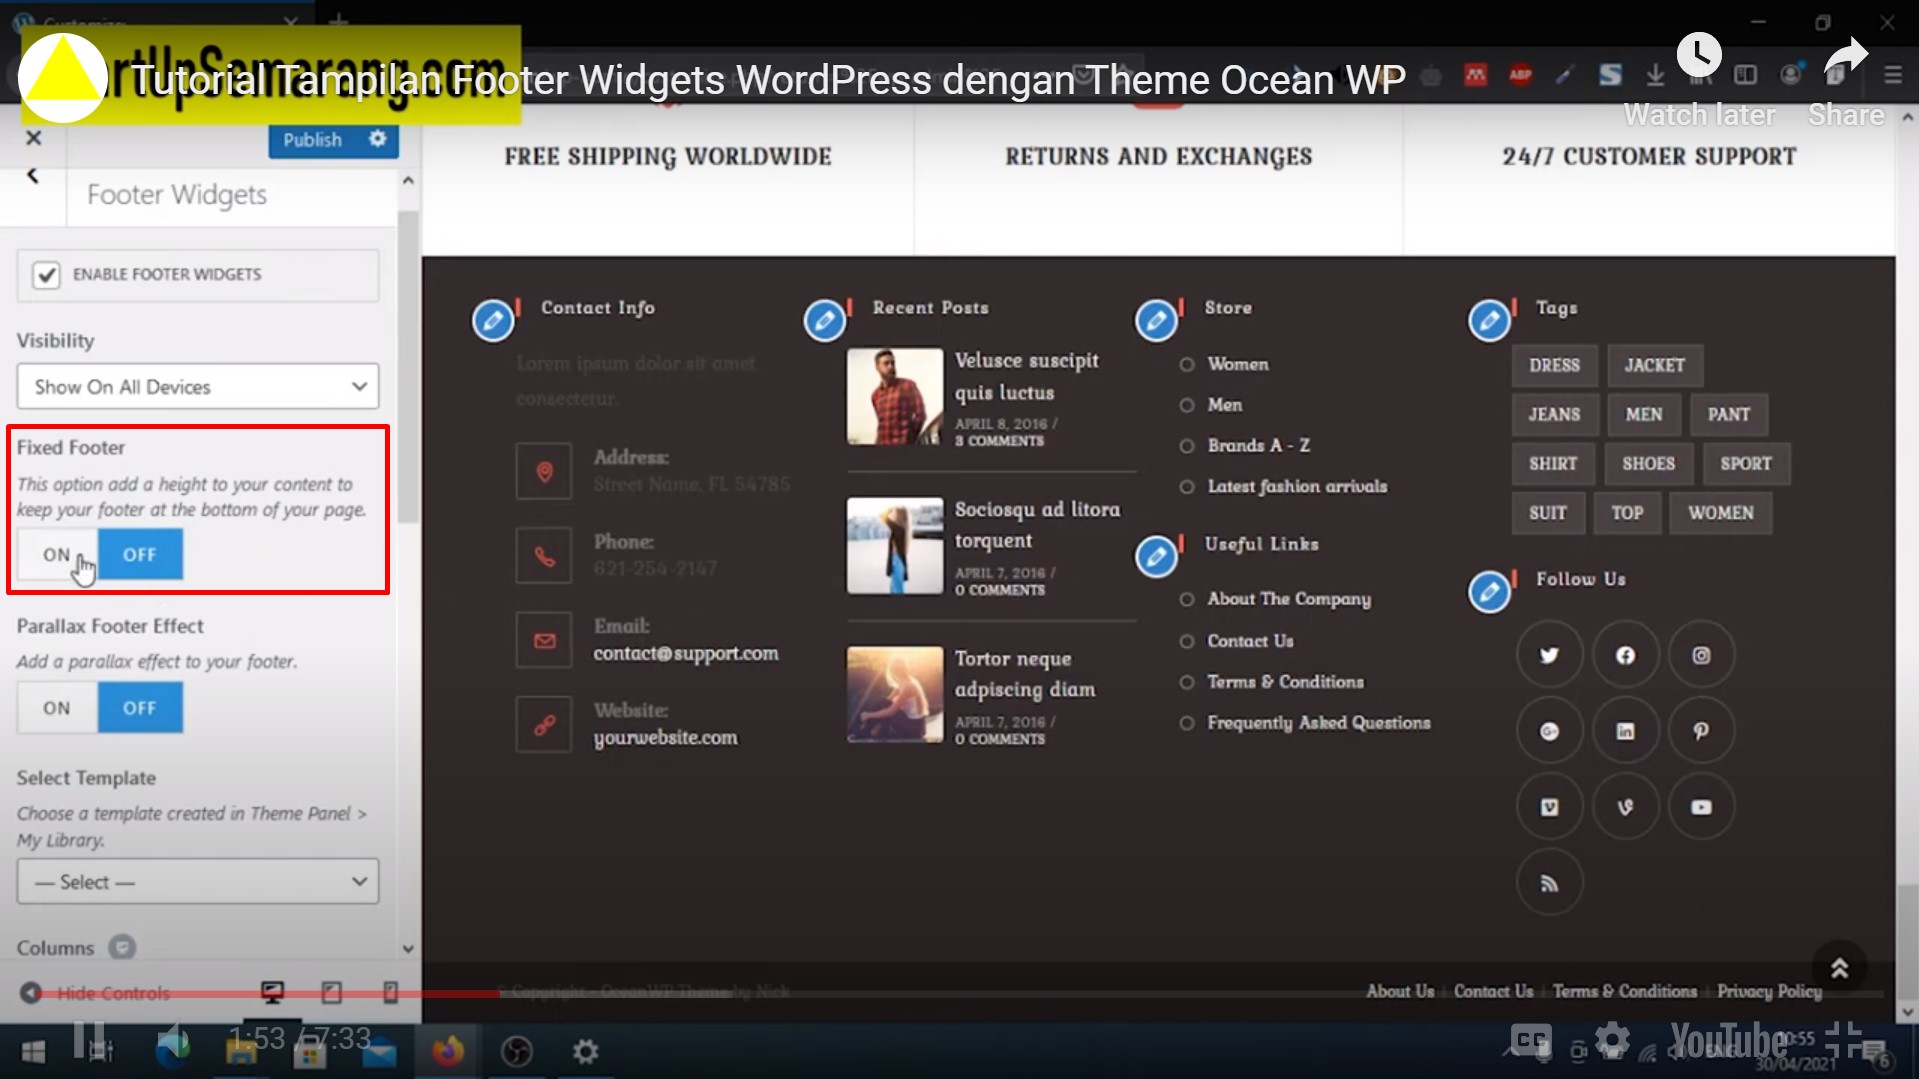The height and width of the screenshot is (1079, 1919).
Task: Click the contact@support.com email link
Action: click(685, 654)
